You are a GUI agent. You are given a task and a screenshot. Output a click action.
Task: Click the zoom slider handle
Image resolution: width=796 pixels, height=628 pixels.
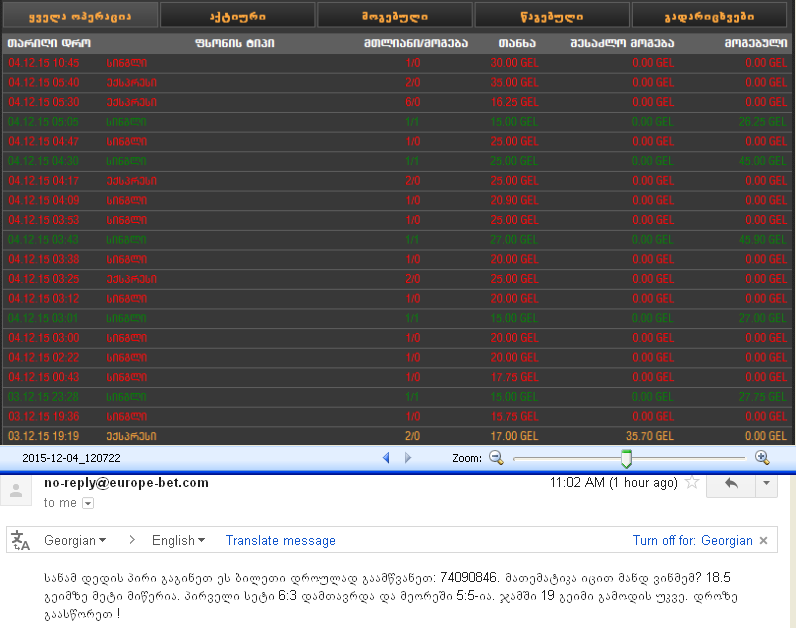(626, 458)
